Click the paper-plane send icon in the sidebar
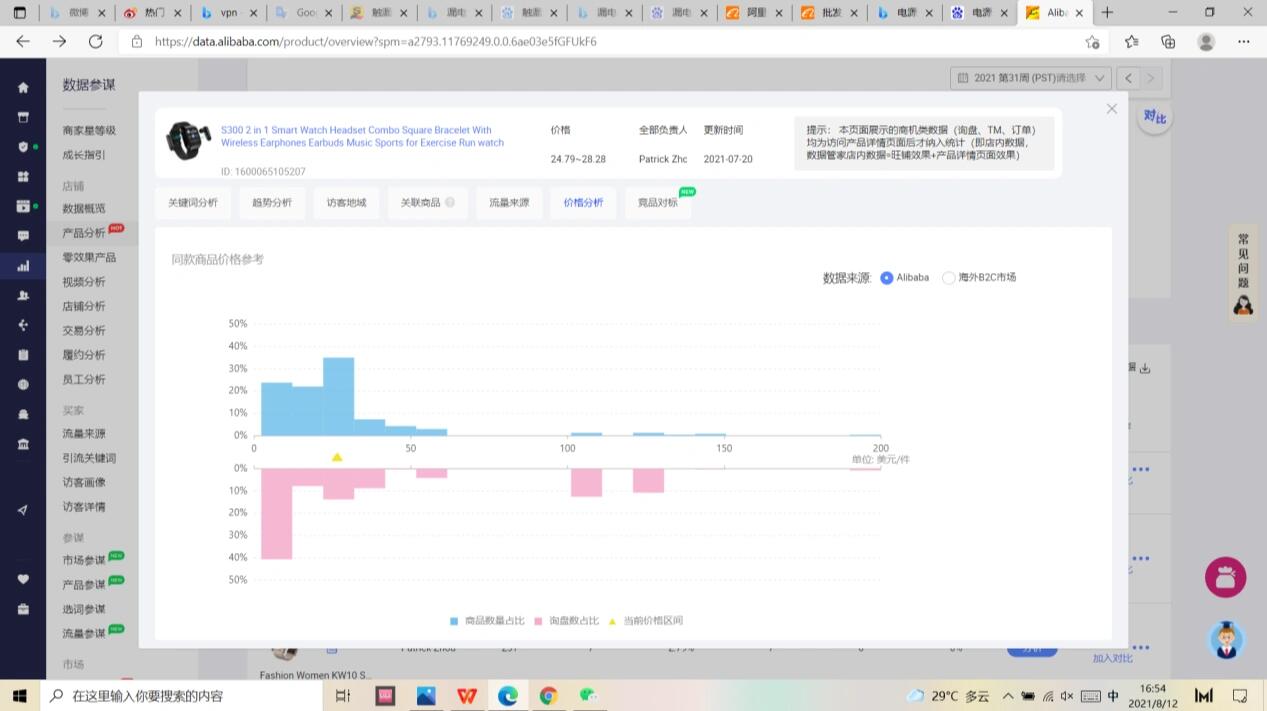Screen dimensions: 1267x711 pyautogui.click(x=23, y=510)
